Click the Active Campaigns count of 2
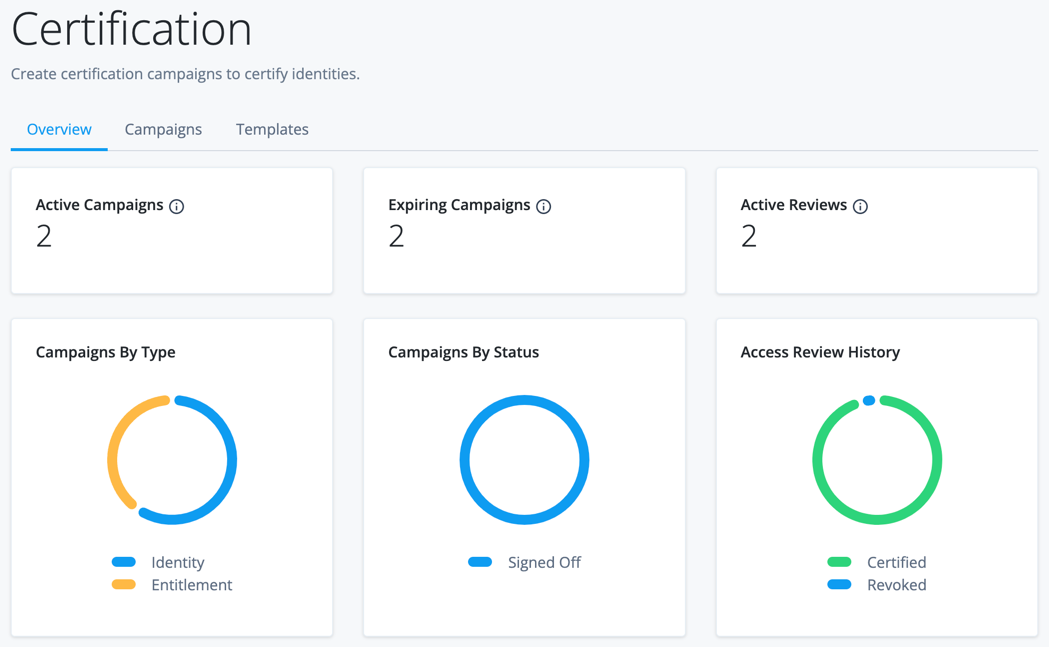1049x647 pixels. tap(45, 236)
